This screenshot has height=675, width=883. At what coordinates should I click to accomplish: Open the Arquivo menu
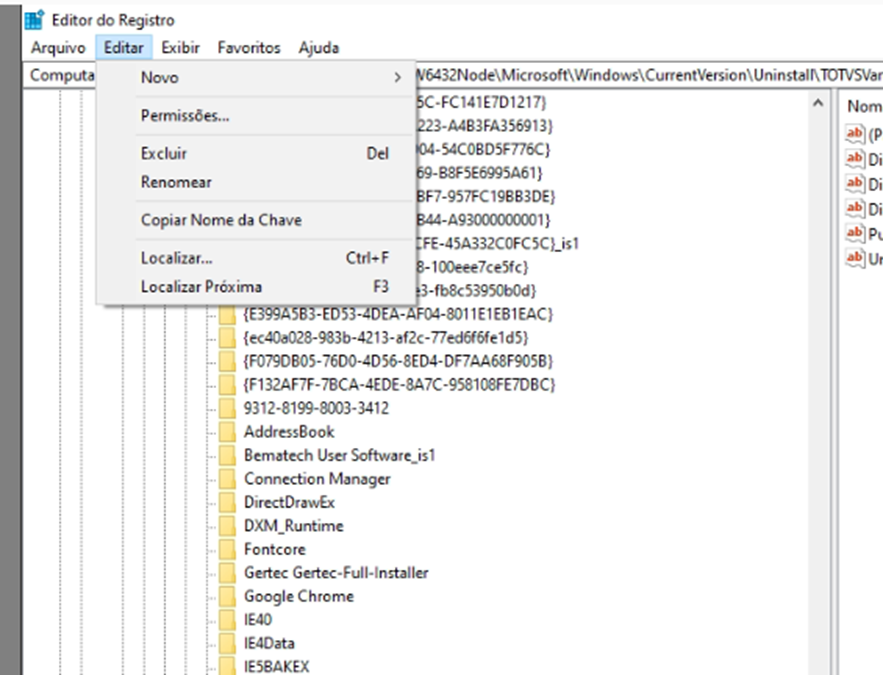(58, 48)
